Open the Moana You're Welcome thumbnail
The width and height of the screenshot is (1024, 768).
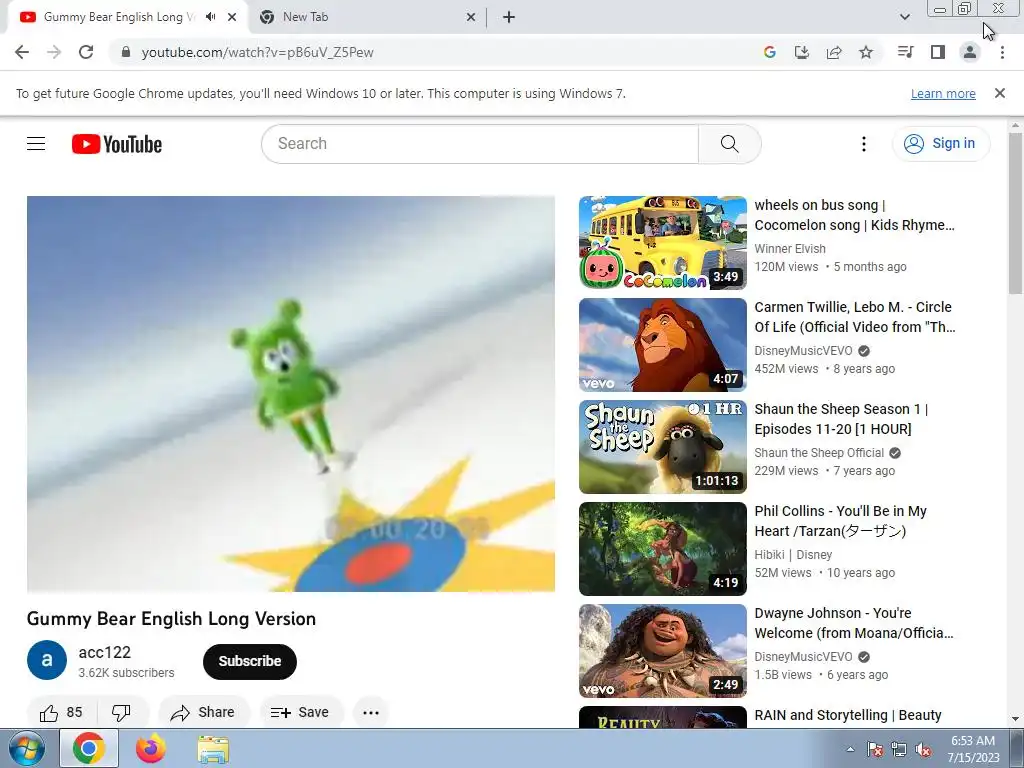(663, 650)
